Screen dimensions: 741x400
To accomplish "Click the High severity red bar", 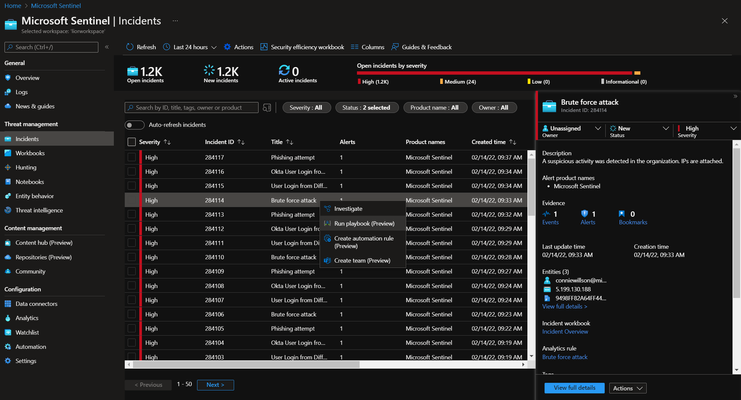I will [494, 73].
